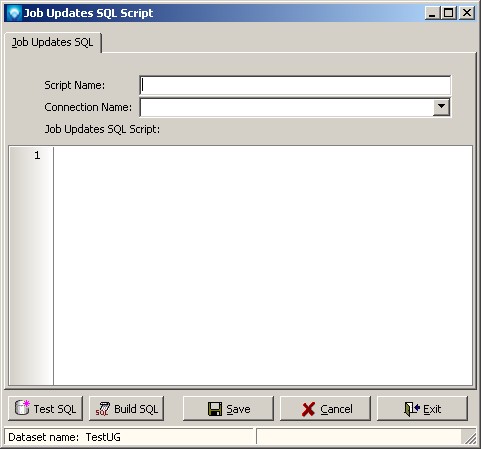The width and height of the screenshot is (481, 449).
Task: Maximize the Job Updates SQL Script window
Action: click(449, 13)
